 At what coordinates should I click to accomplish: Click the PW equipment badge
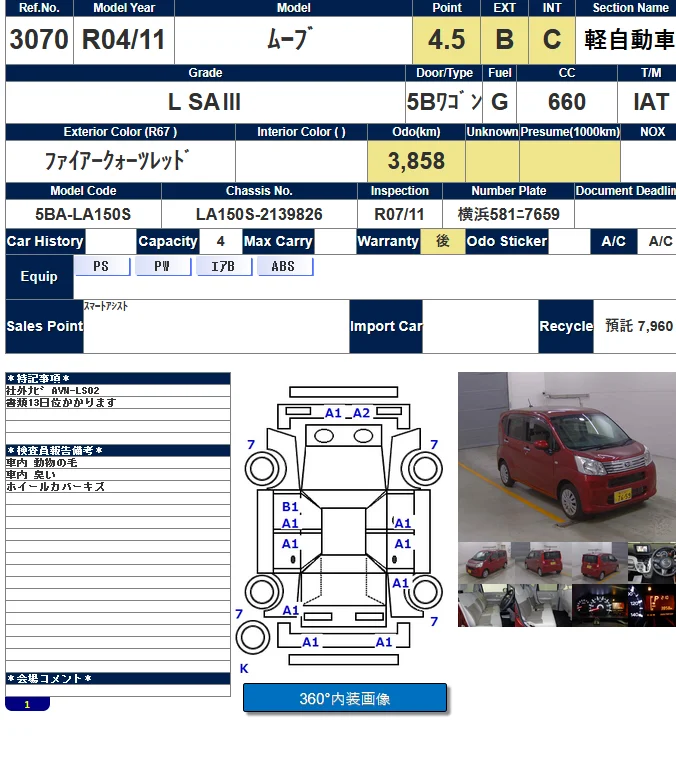coord(164,267)
